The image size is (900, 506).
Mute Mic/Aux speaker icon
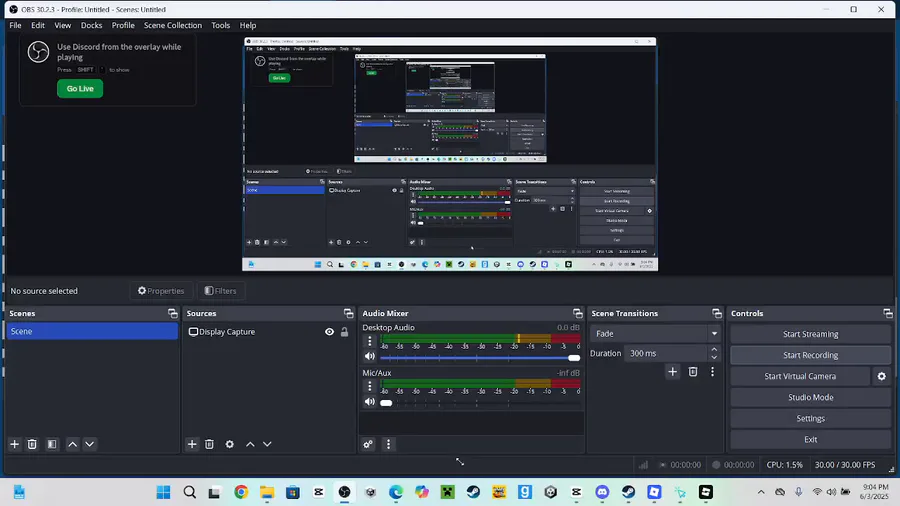point(370,402)
